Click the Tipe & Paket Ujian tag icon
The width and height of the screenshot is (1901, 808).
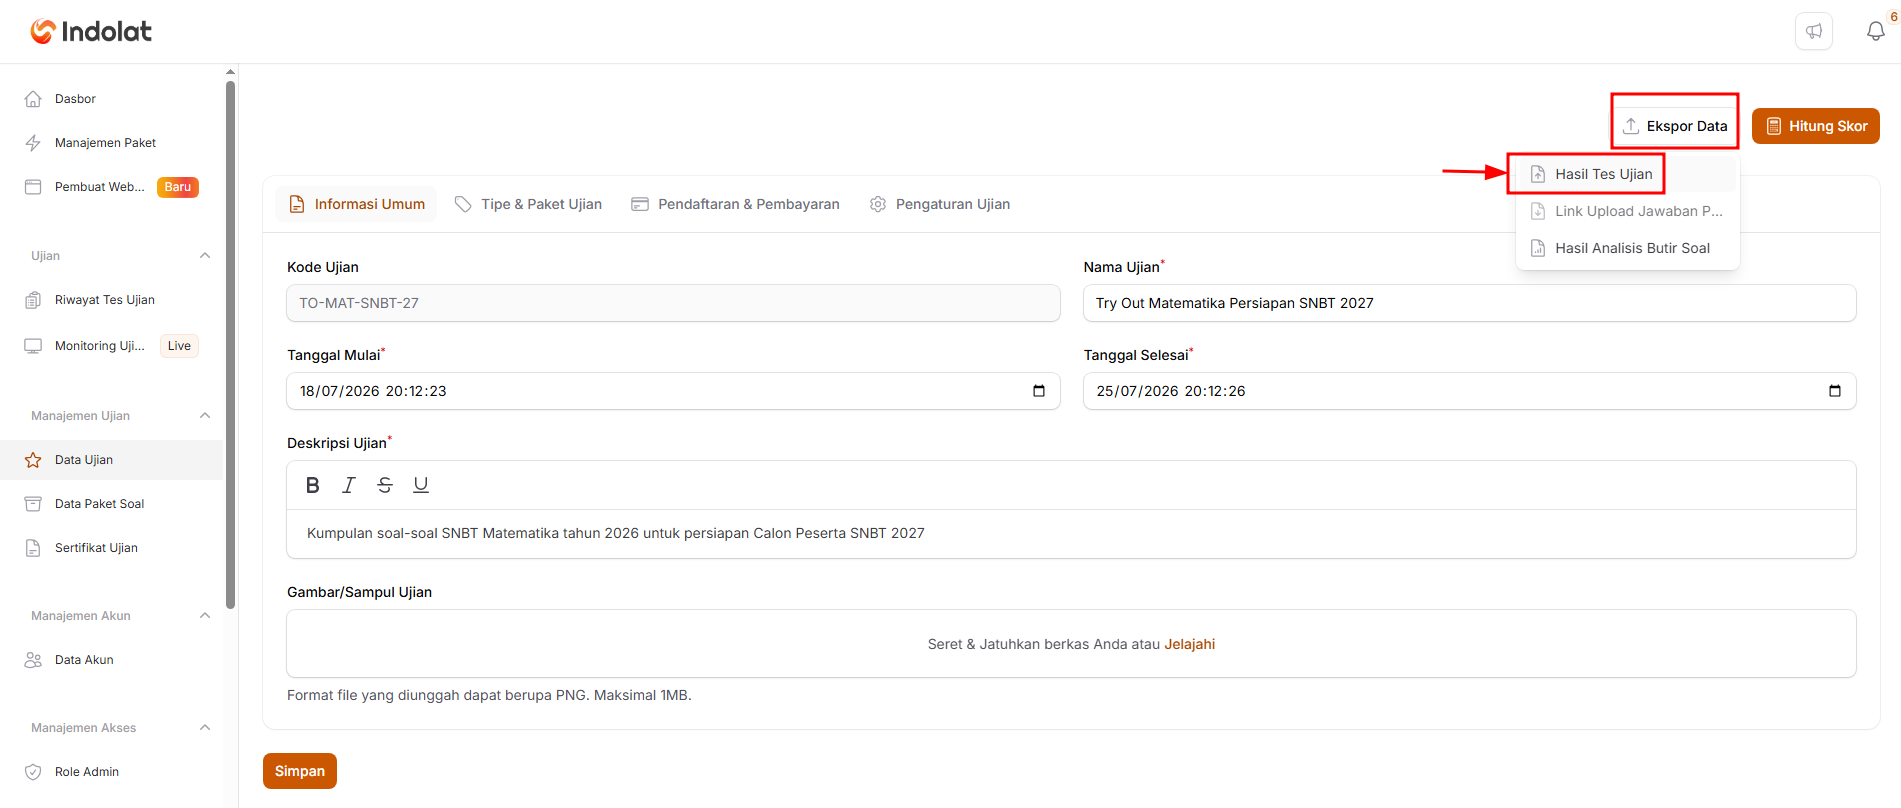click(463, 204)
